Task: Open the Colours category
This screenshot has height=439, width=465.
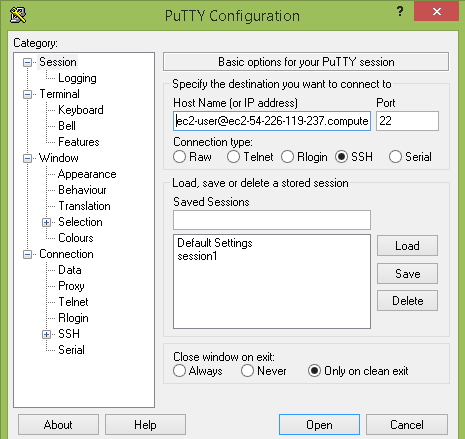Action: (x=76, y=238)
